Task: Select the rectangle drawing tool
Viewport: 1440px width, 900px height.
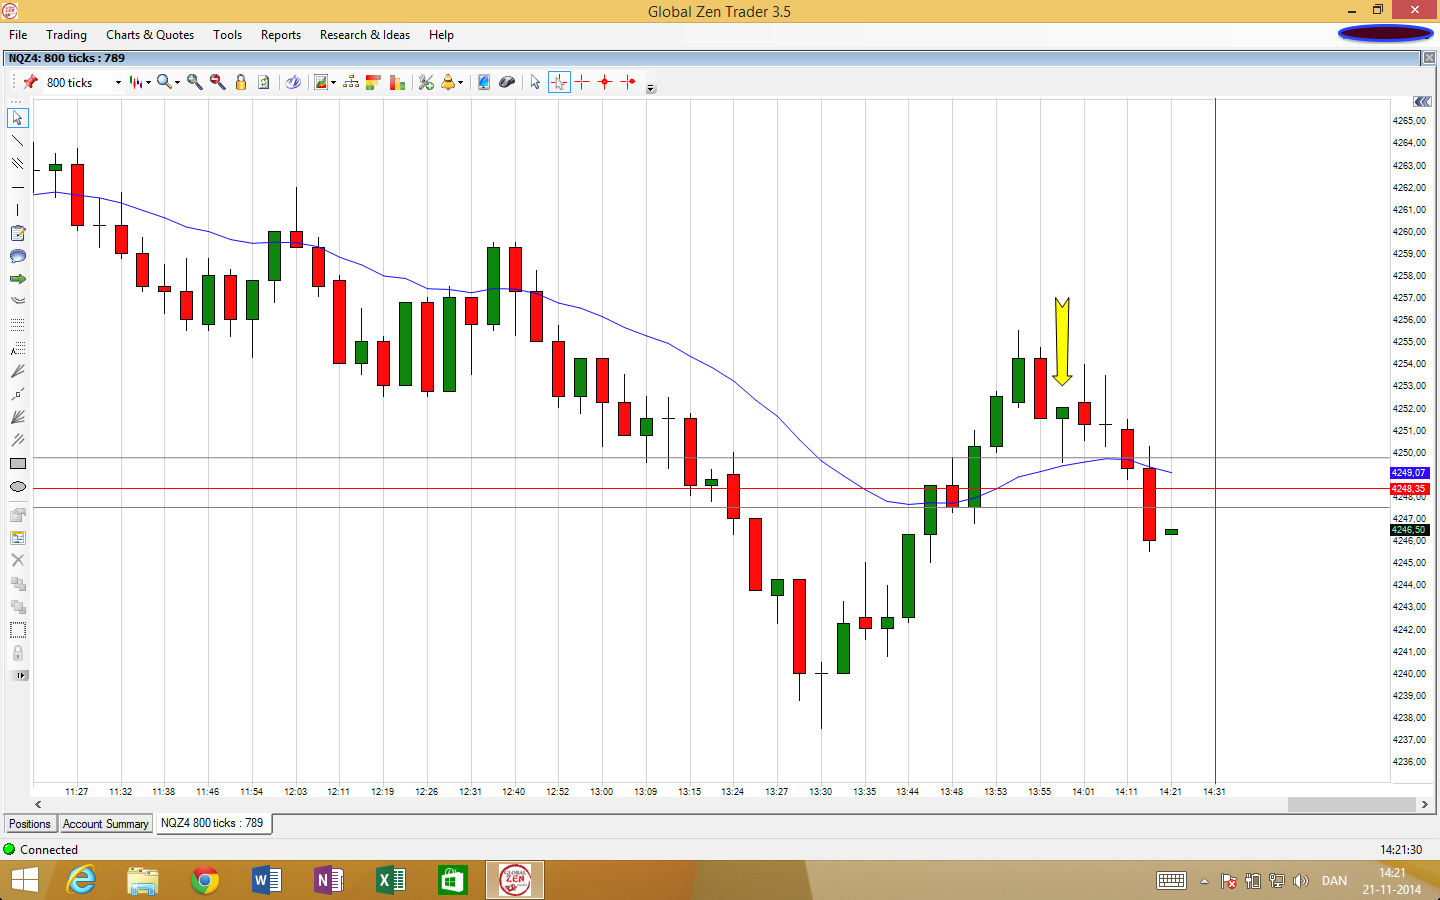Action: (17, 464)
